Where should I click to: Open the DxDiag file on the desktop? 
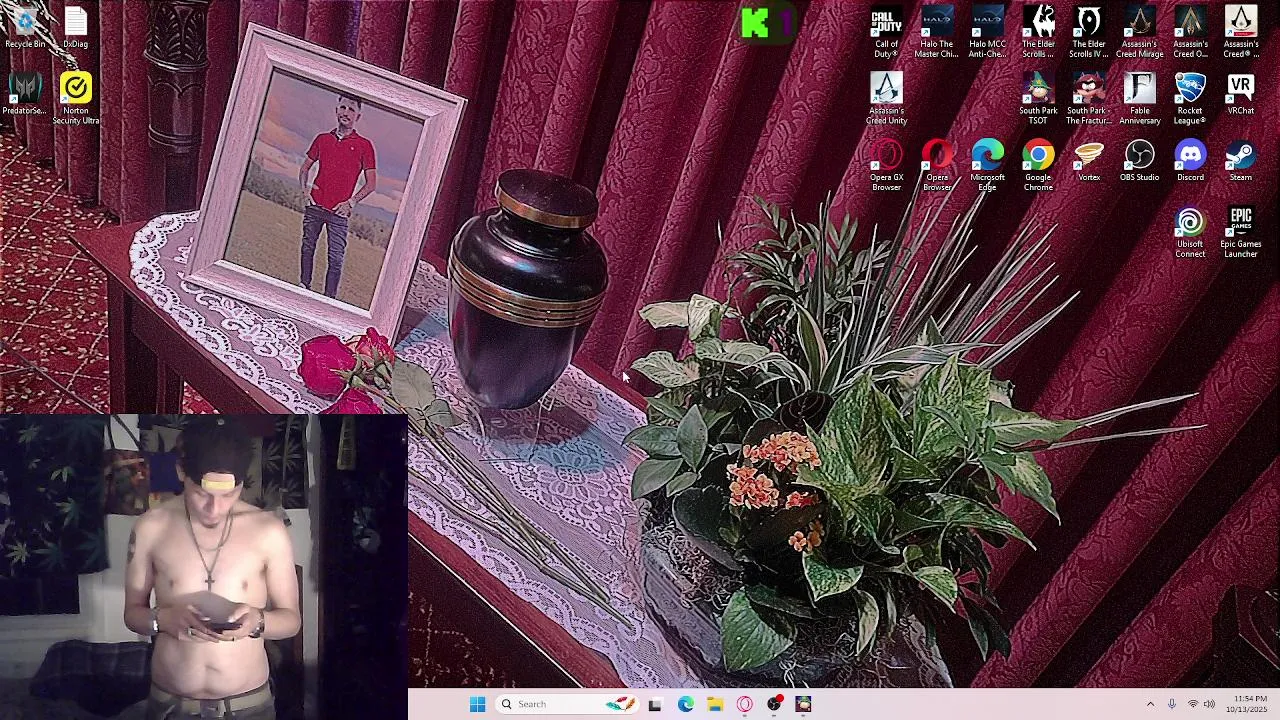click(76, 28)
